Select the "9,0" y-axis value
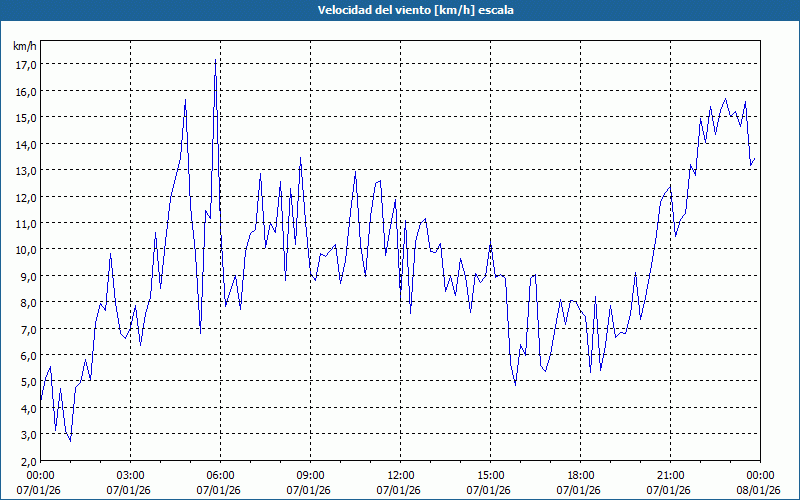The image size is (800, 500). point(29,277)
